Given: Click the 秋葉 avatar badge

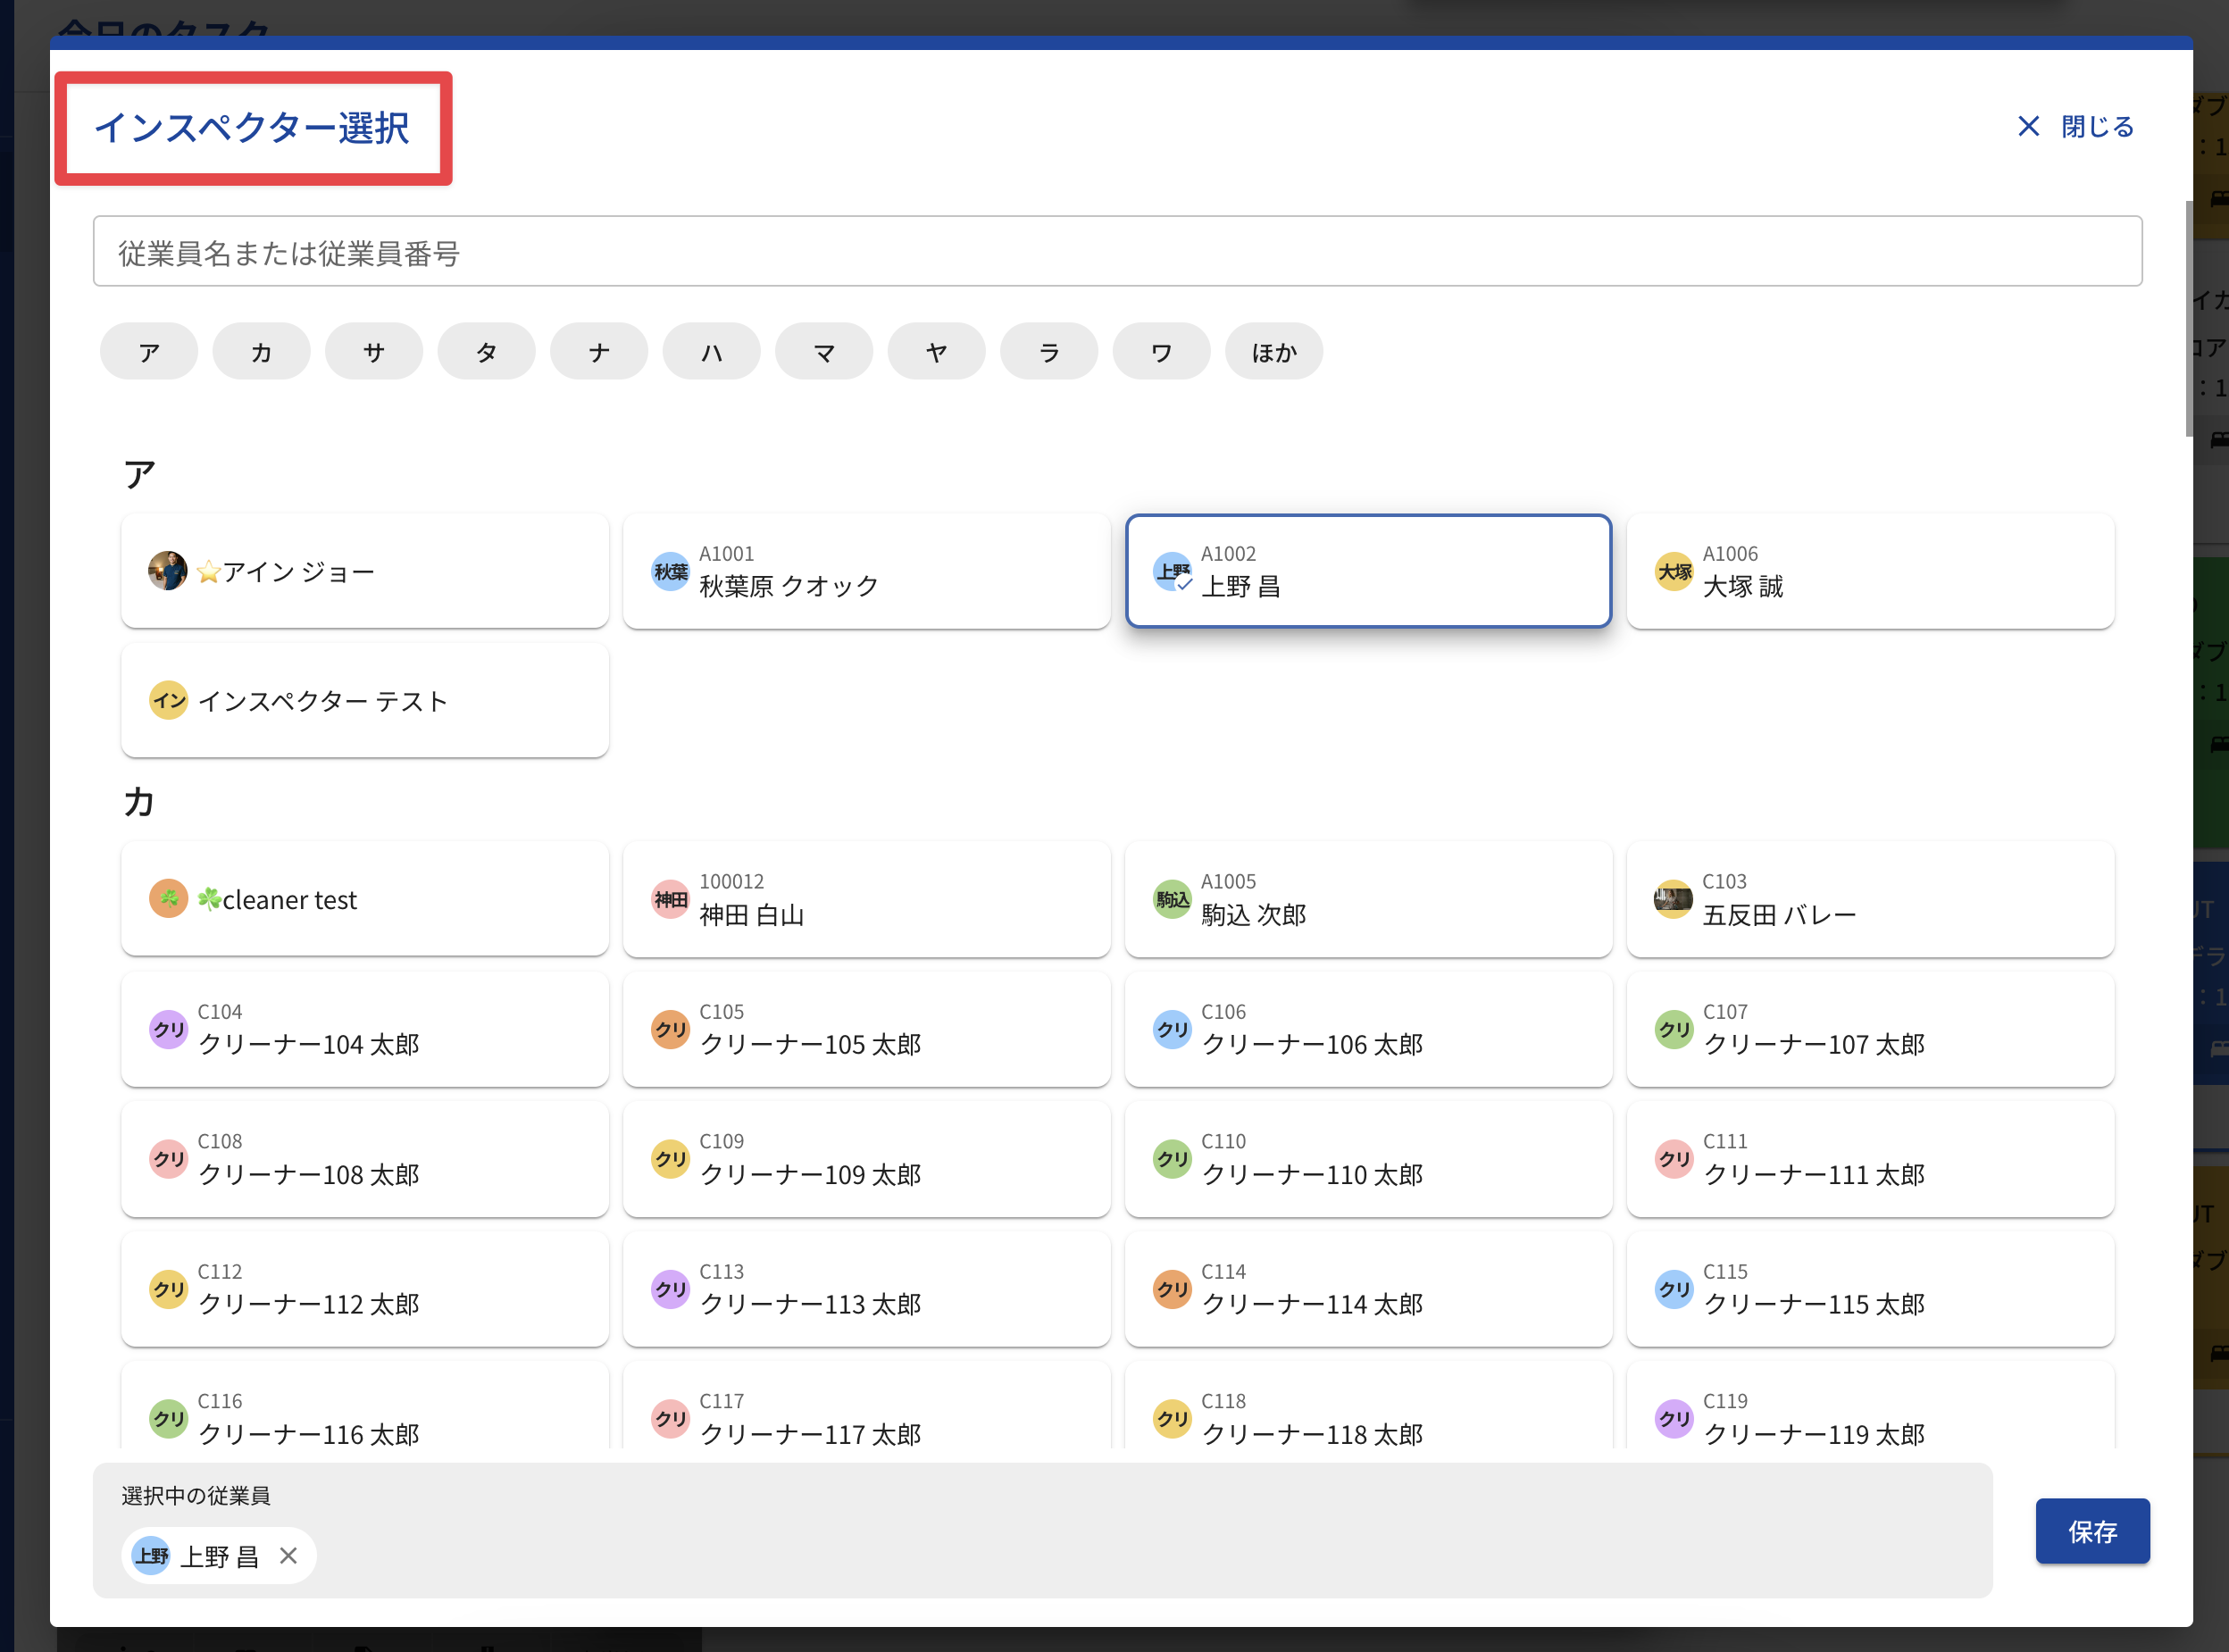Looking at the screenshot, I should [x=670, y=571].
